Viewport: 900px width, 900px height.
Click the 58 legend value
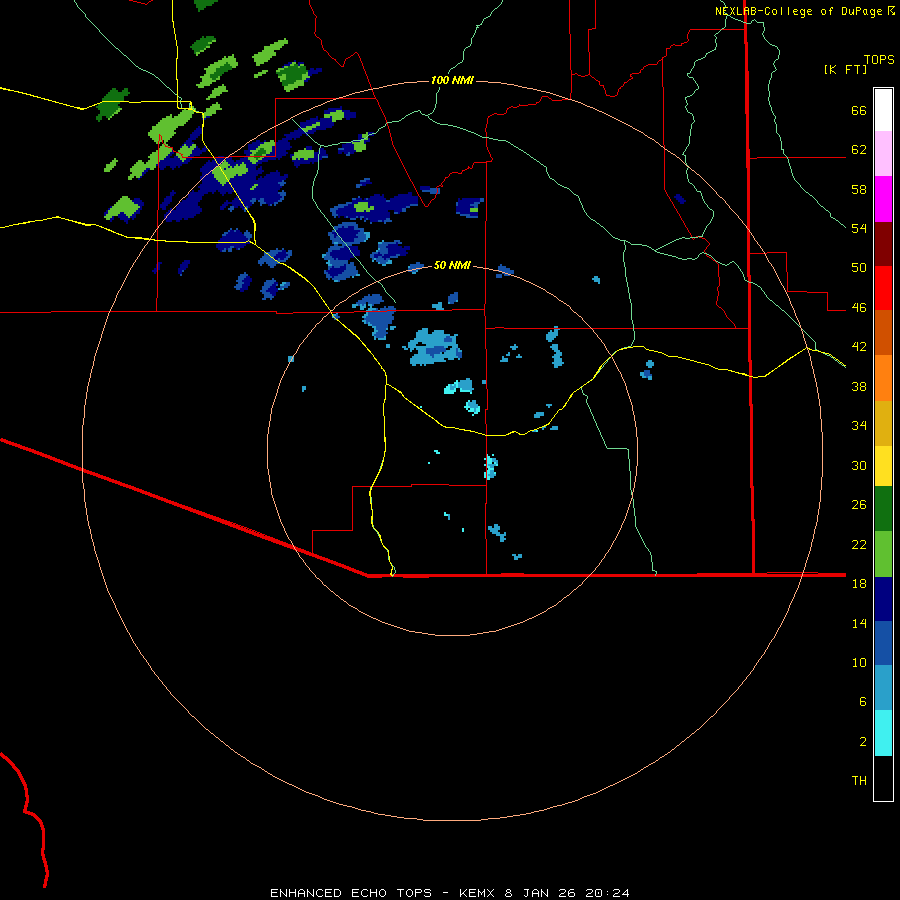pos(859,189)
